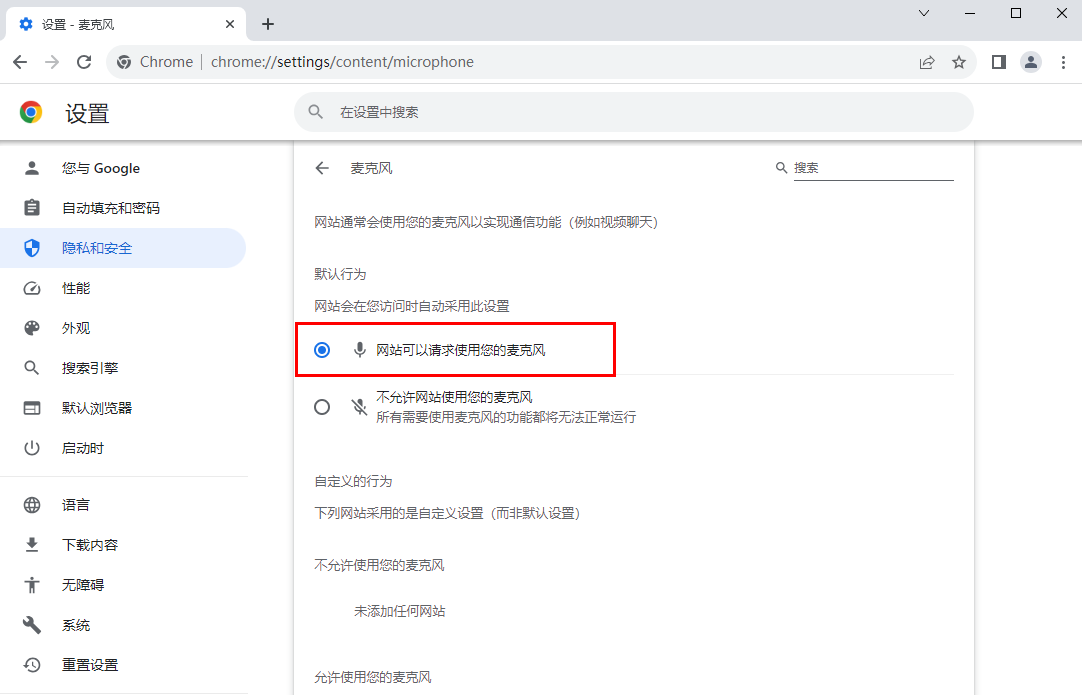Click the palette icon beside 外观
The image size is (1082, 695).
pyautogui.click(x=32, y=328)
